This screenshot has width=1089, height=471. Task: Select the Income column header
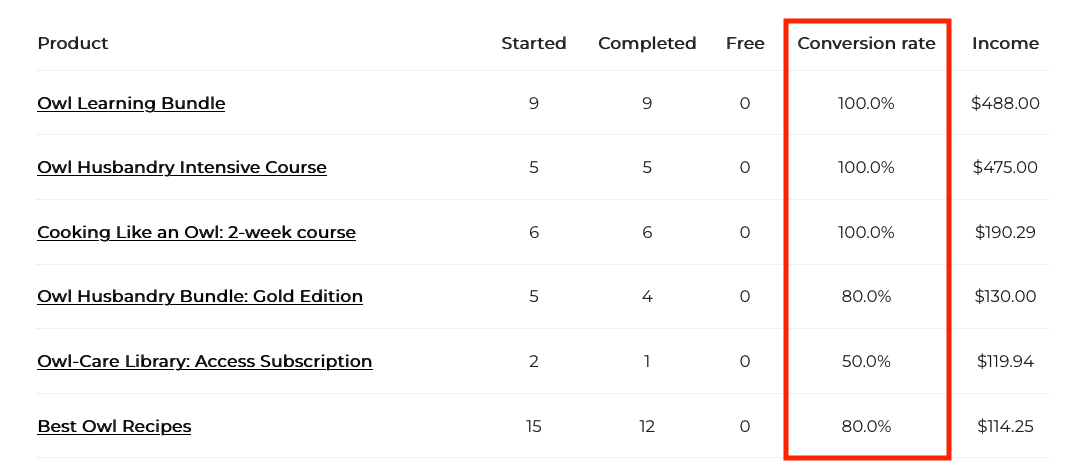pyautogui.click(x=1005, y=43)
